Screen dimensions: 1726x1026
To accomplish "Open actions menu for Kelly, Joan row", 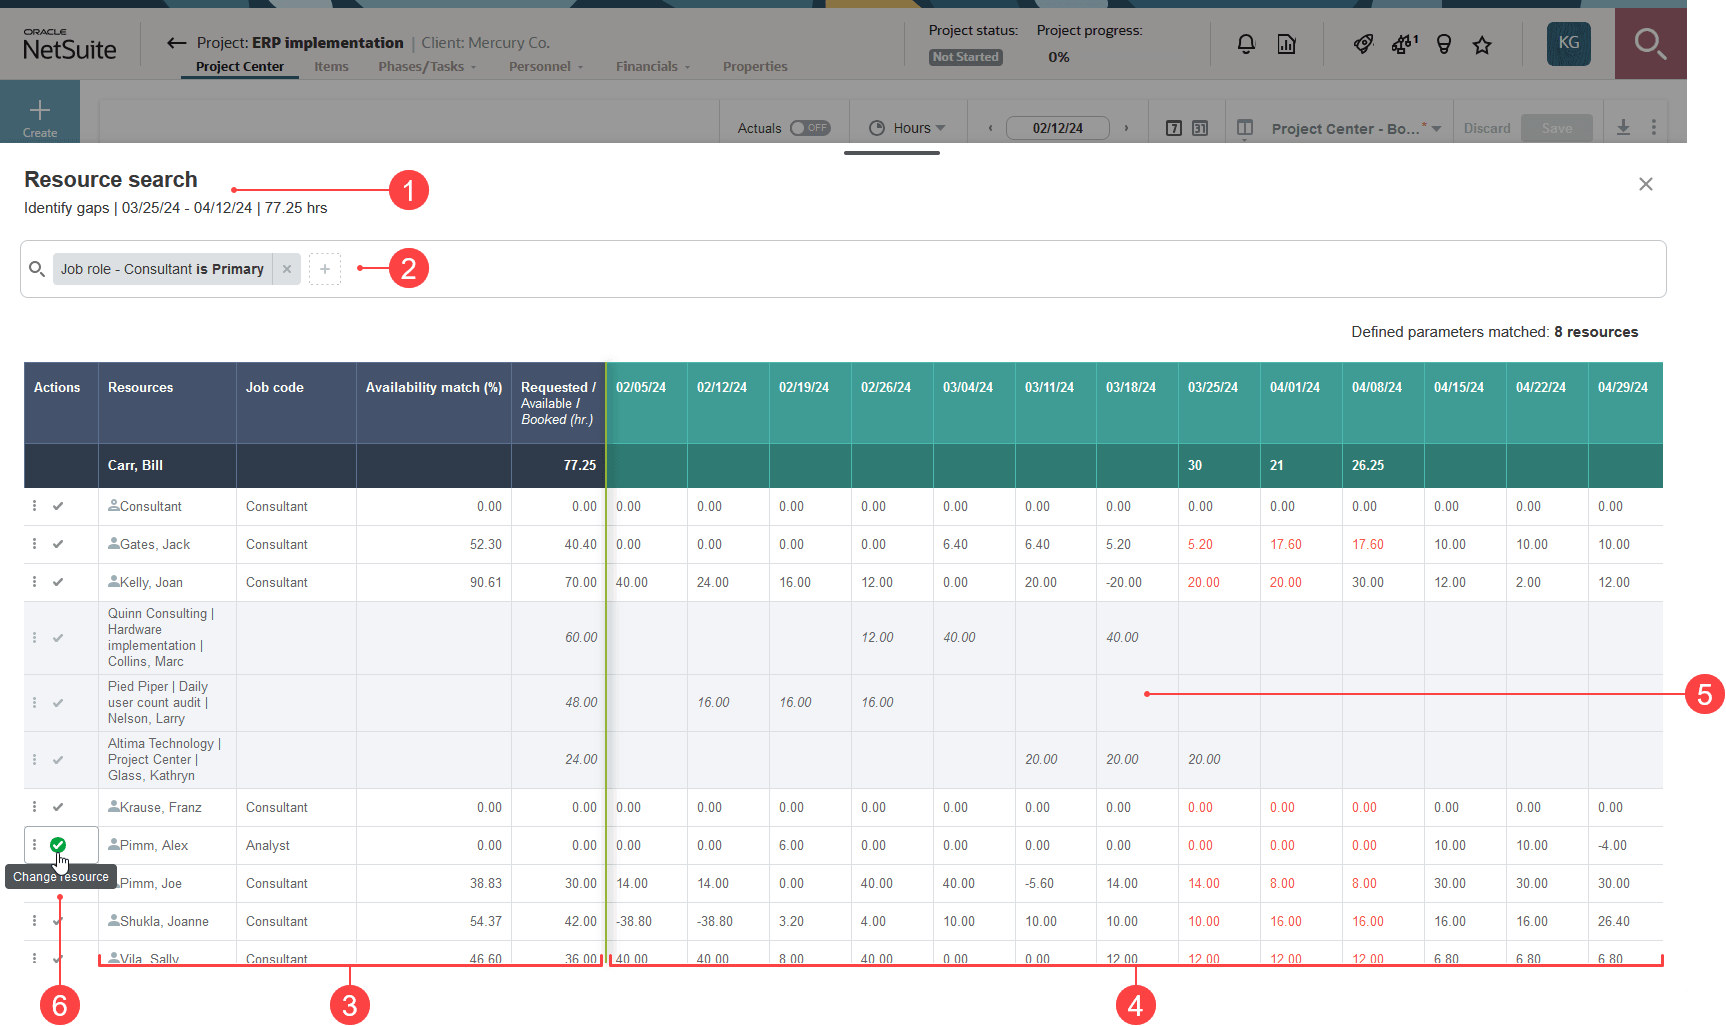I will click(35, 582).
